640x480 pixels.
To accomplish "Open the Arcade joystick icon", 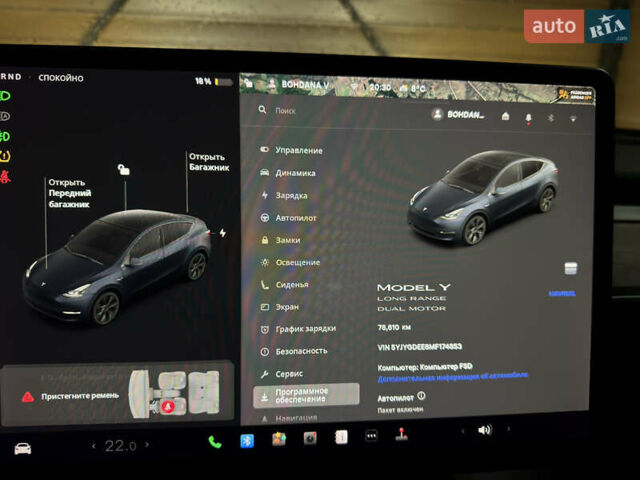I will coord(401,434).
